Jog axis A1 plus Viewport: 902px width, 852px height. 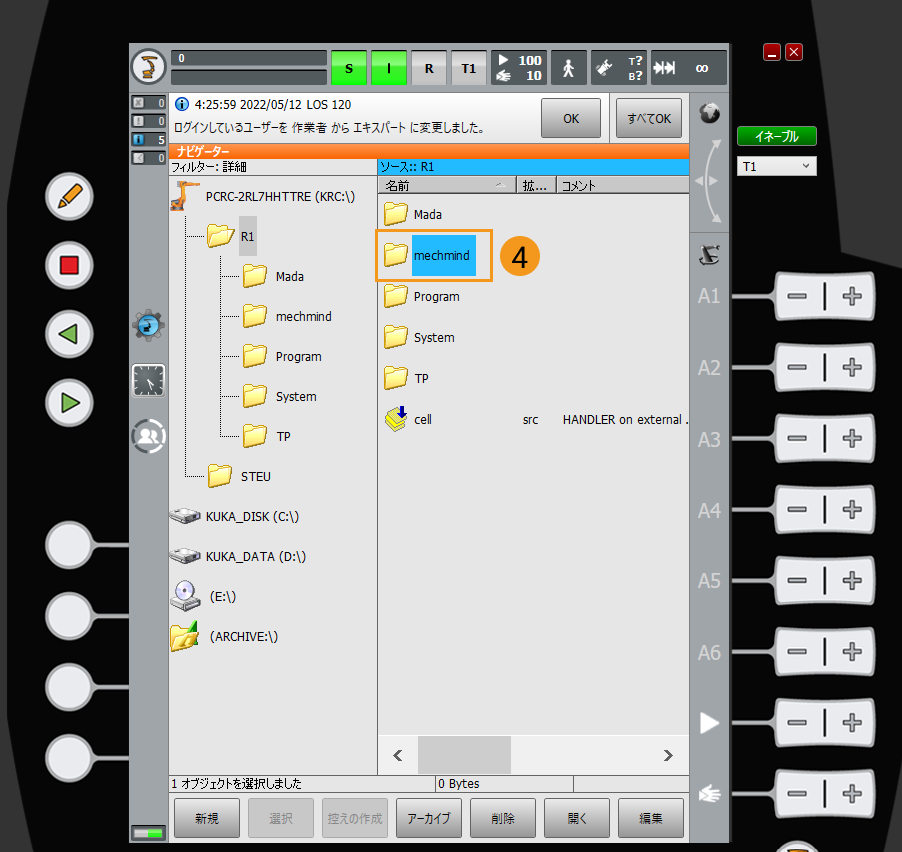coord(851,296)
